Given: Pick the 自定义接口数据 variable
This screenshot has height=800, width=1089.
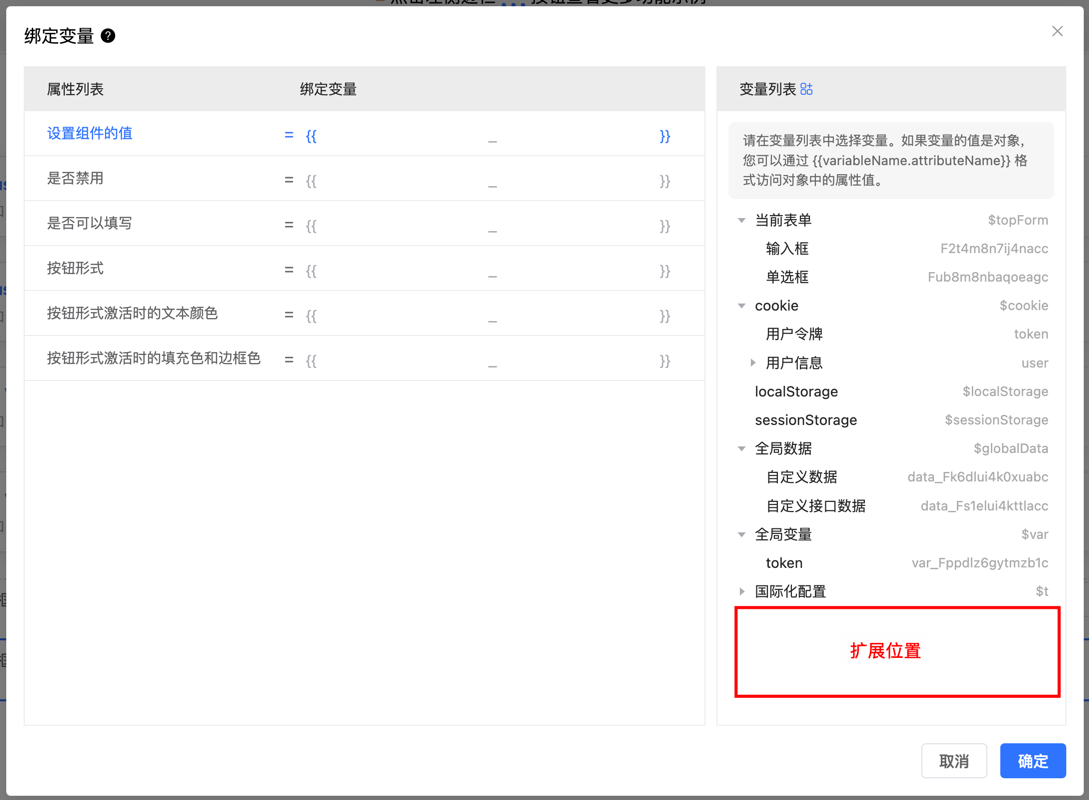Looking at the screenshot, I should tap(815, 506).
